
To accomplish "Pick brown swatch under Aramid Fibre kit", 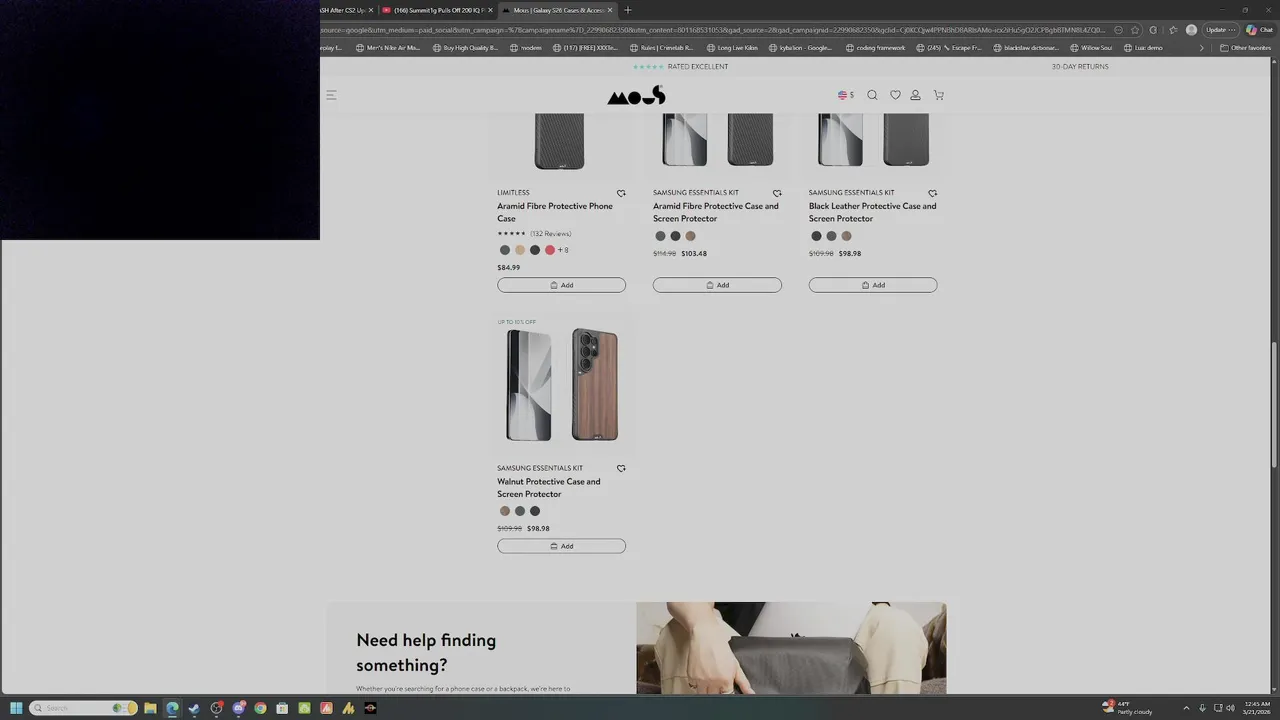I will click(690, 236).
